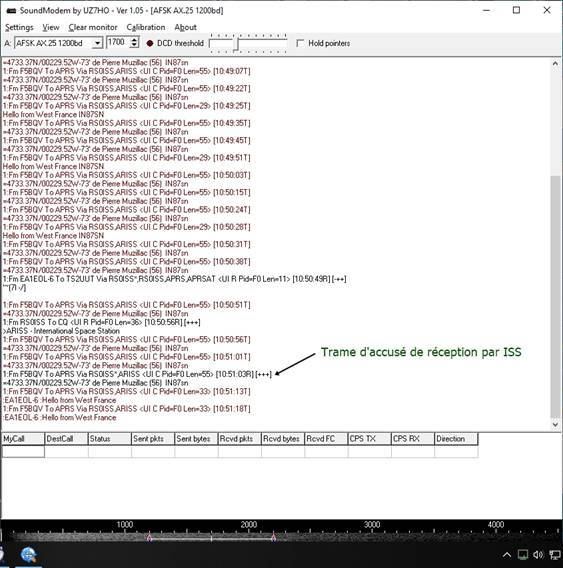
Task: Increase center frequency with up spinner arrow
Action: tap(134, 39)
